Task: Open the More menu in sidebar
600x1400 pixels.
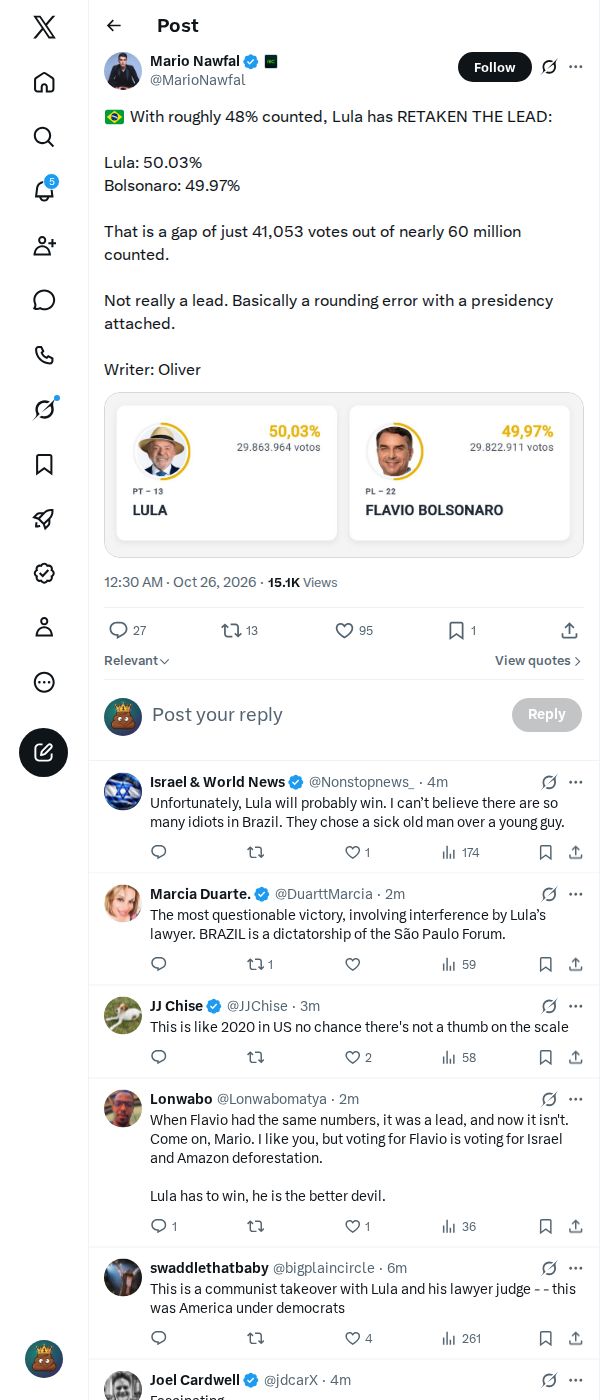Action: (44, 682)
